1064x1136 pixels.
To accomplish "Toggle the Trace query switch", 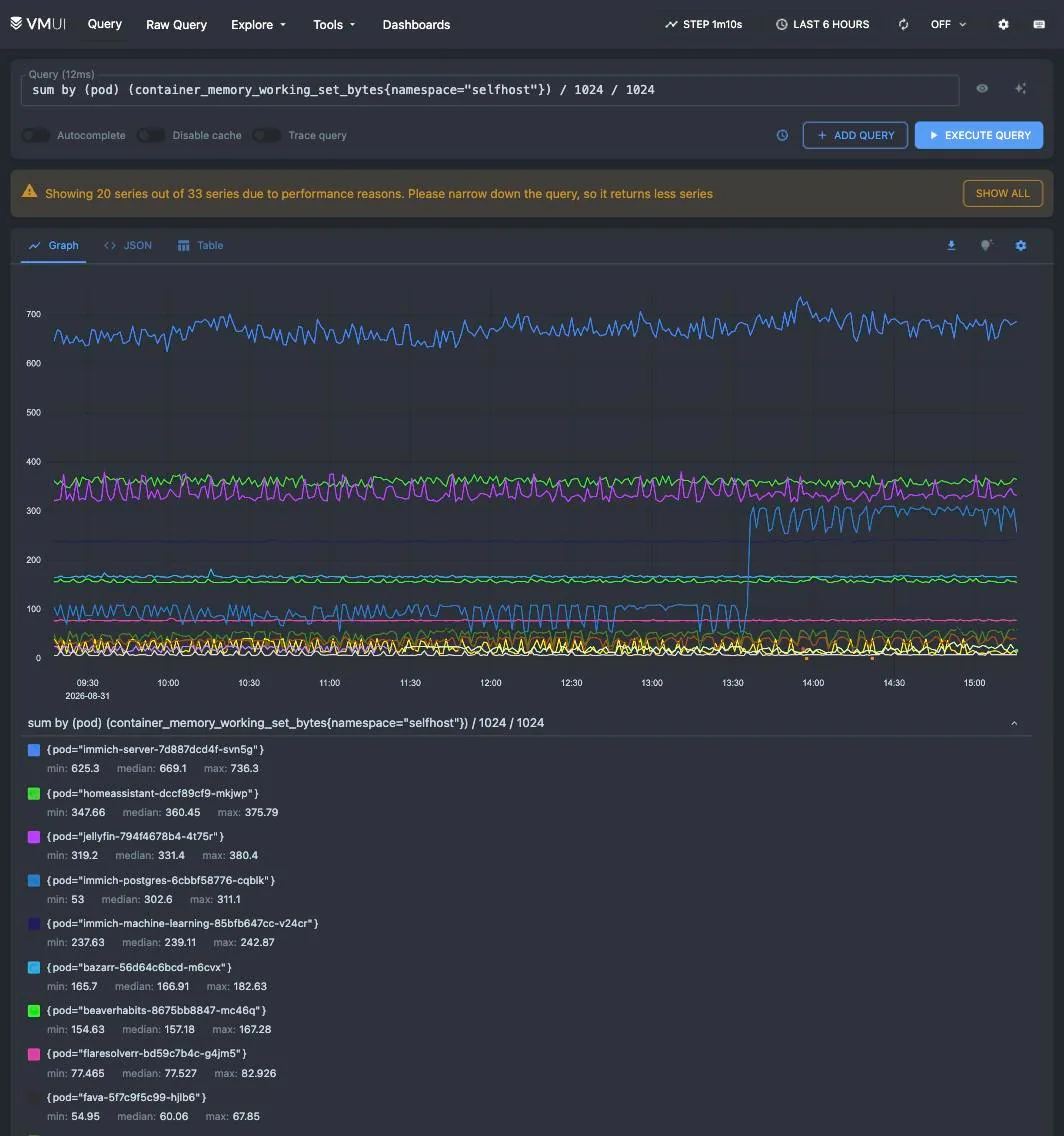I will (x=267, y=135).
